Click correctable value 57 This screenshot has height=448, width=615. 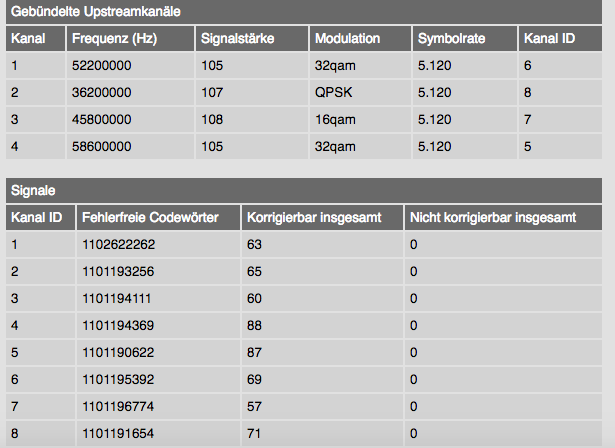click(x=256, y=407)
